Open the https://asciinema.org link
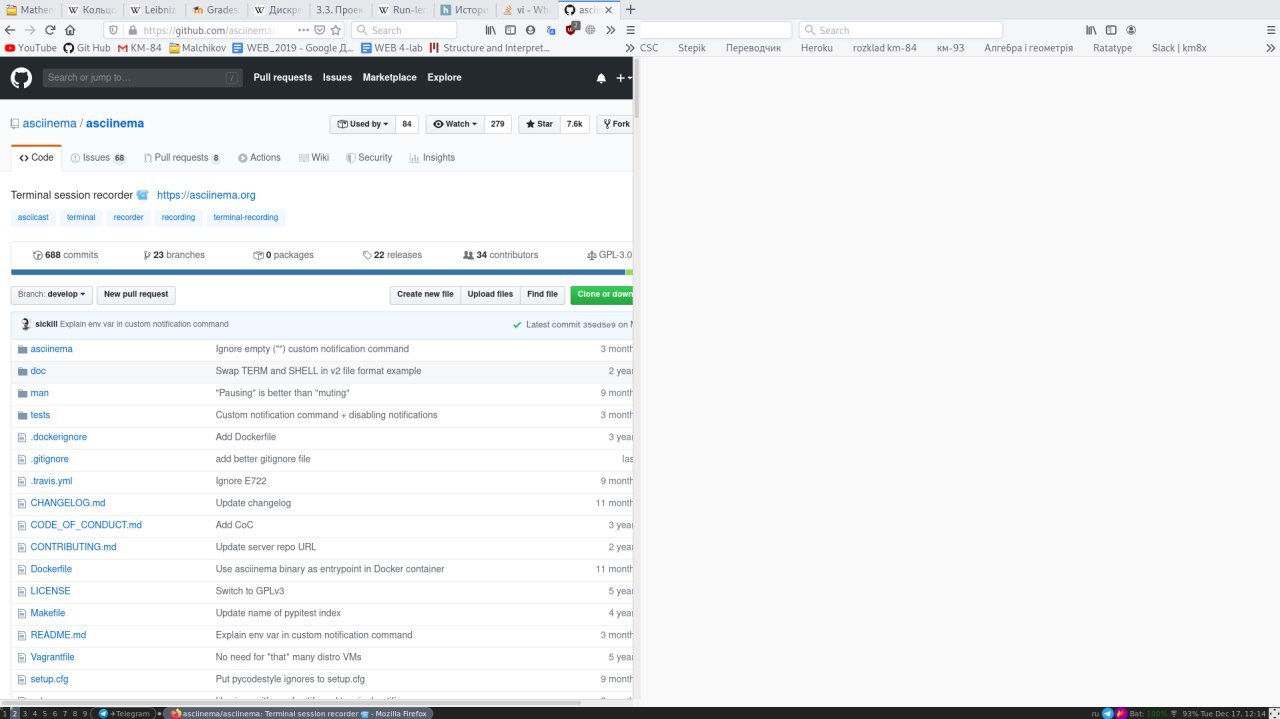This screenshot has height=719, width=1280. coord(206,195)
